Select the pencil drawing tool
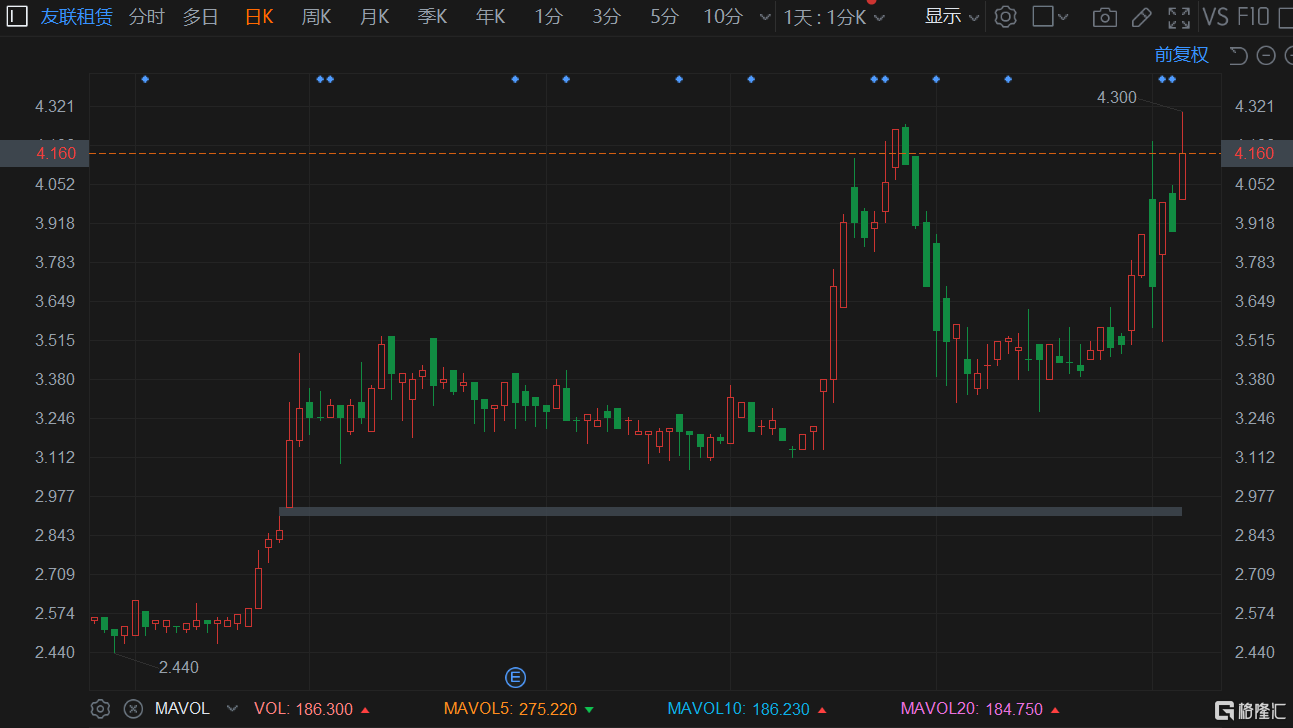Image resolution: width=1293 pixels, height=728 pixels. pyautogui.click(x=1141, y=16)
